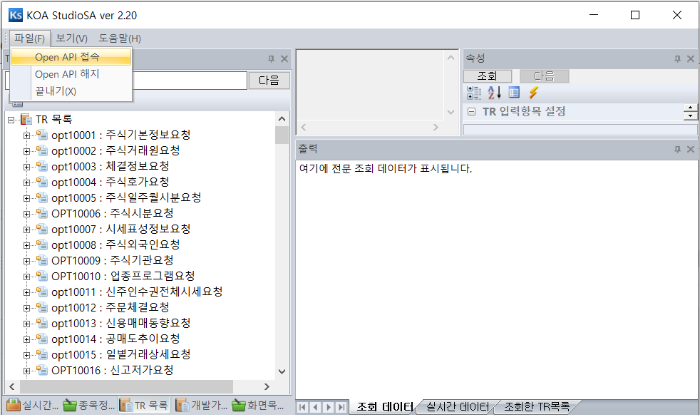
Task: Select opt10003 : 체결정보요청
Action: [x=110, y=166]
